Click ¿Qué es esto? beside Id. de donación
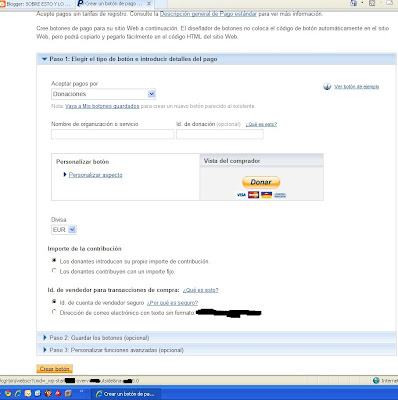This screenshot has height=400, width=398. [x=261, y=124]
